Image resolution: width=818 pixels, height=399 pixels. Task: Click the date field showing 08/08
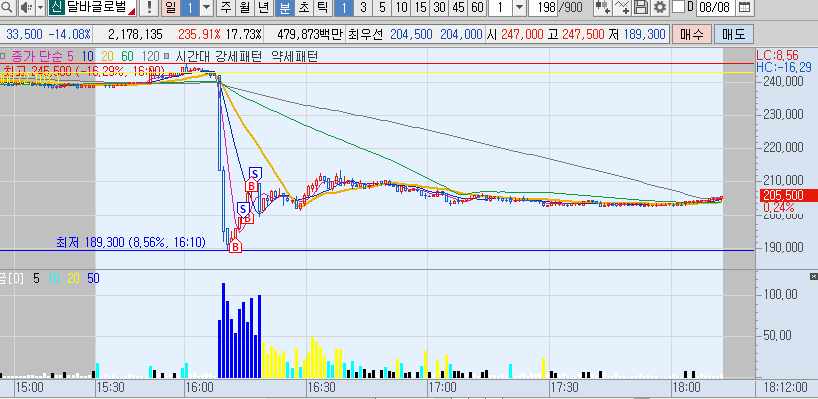[715, 7]
